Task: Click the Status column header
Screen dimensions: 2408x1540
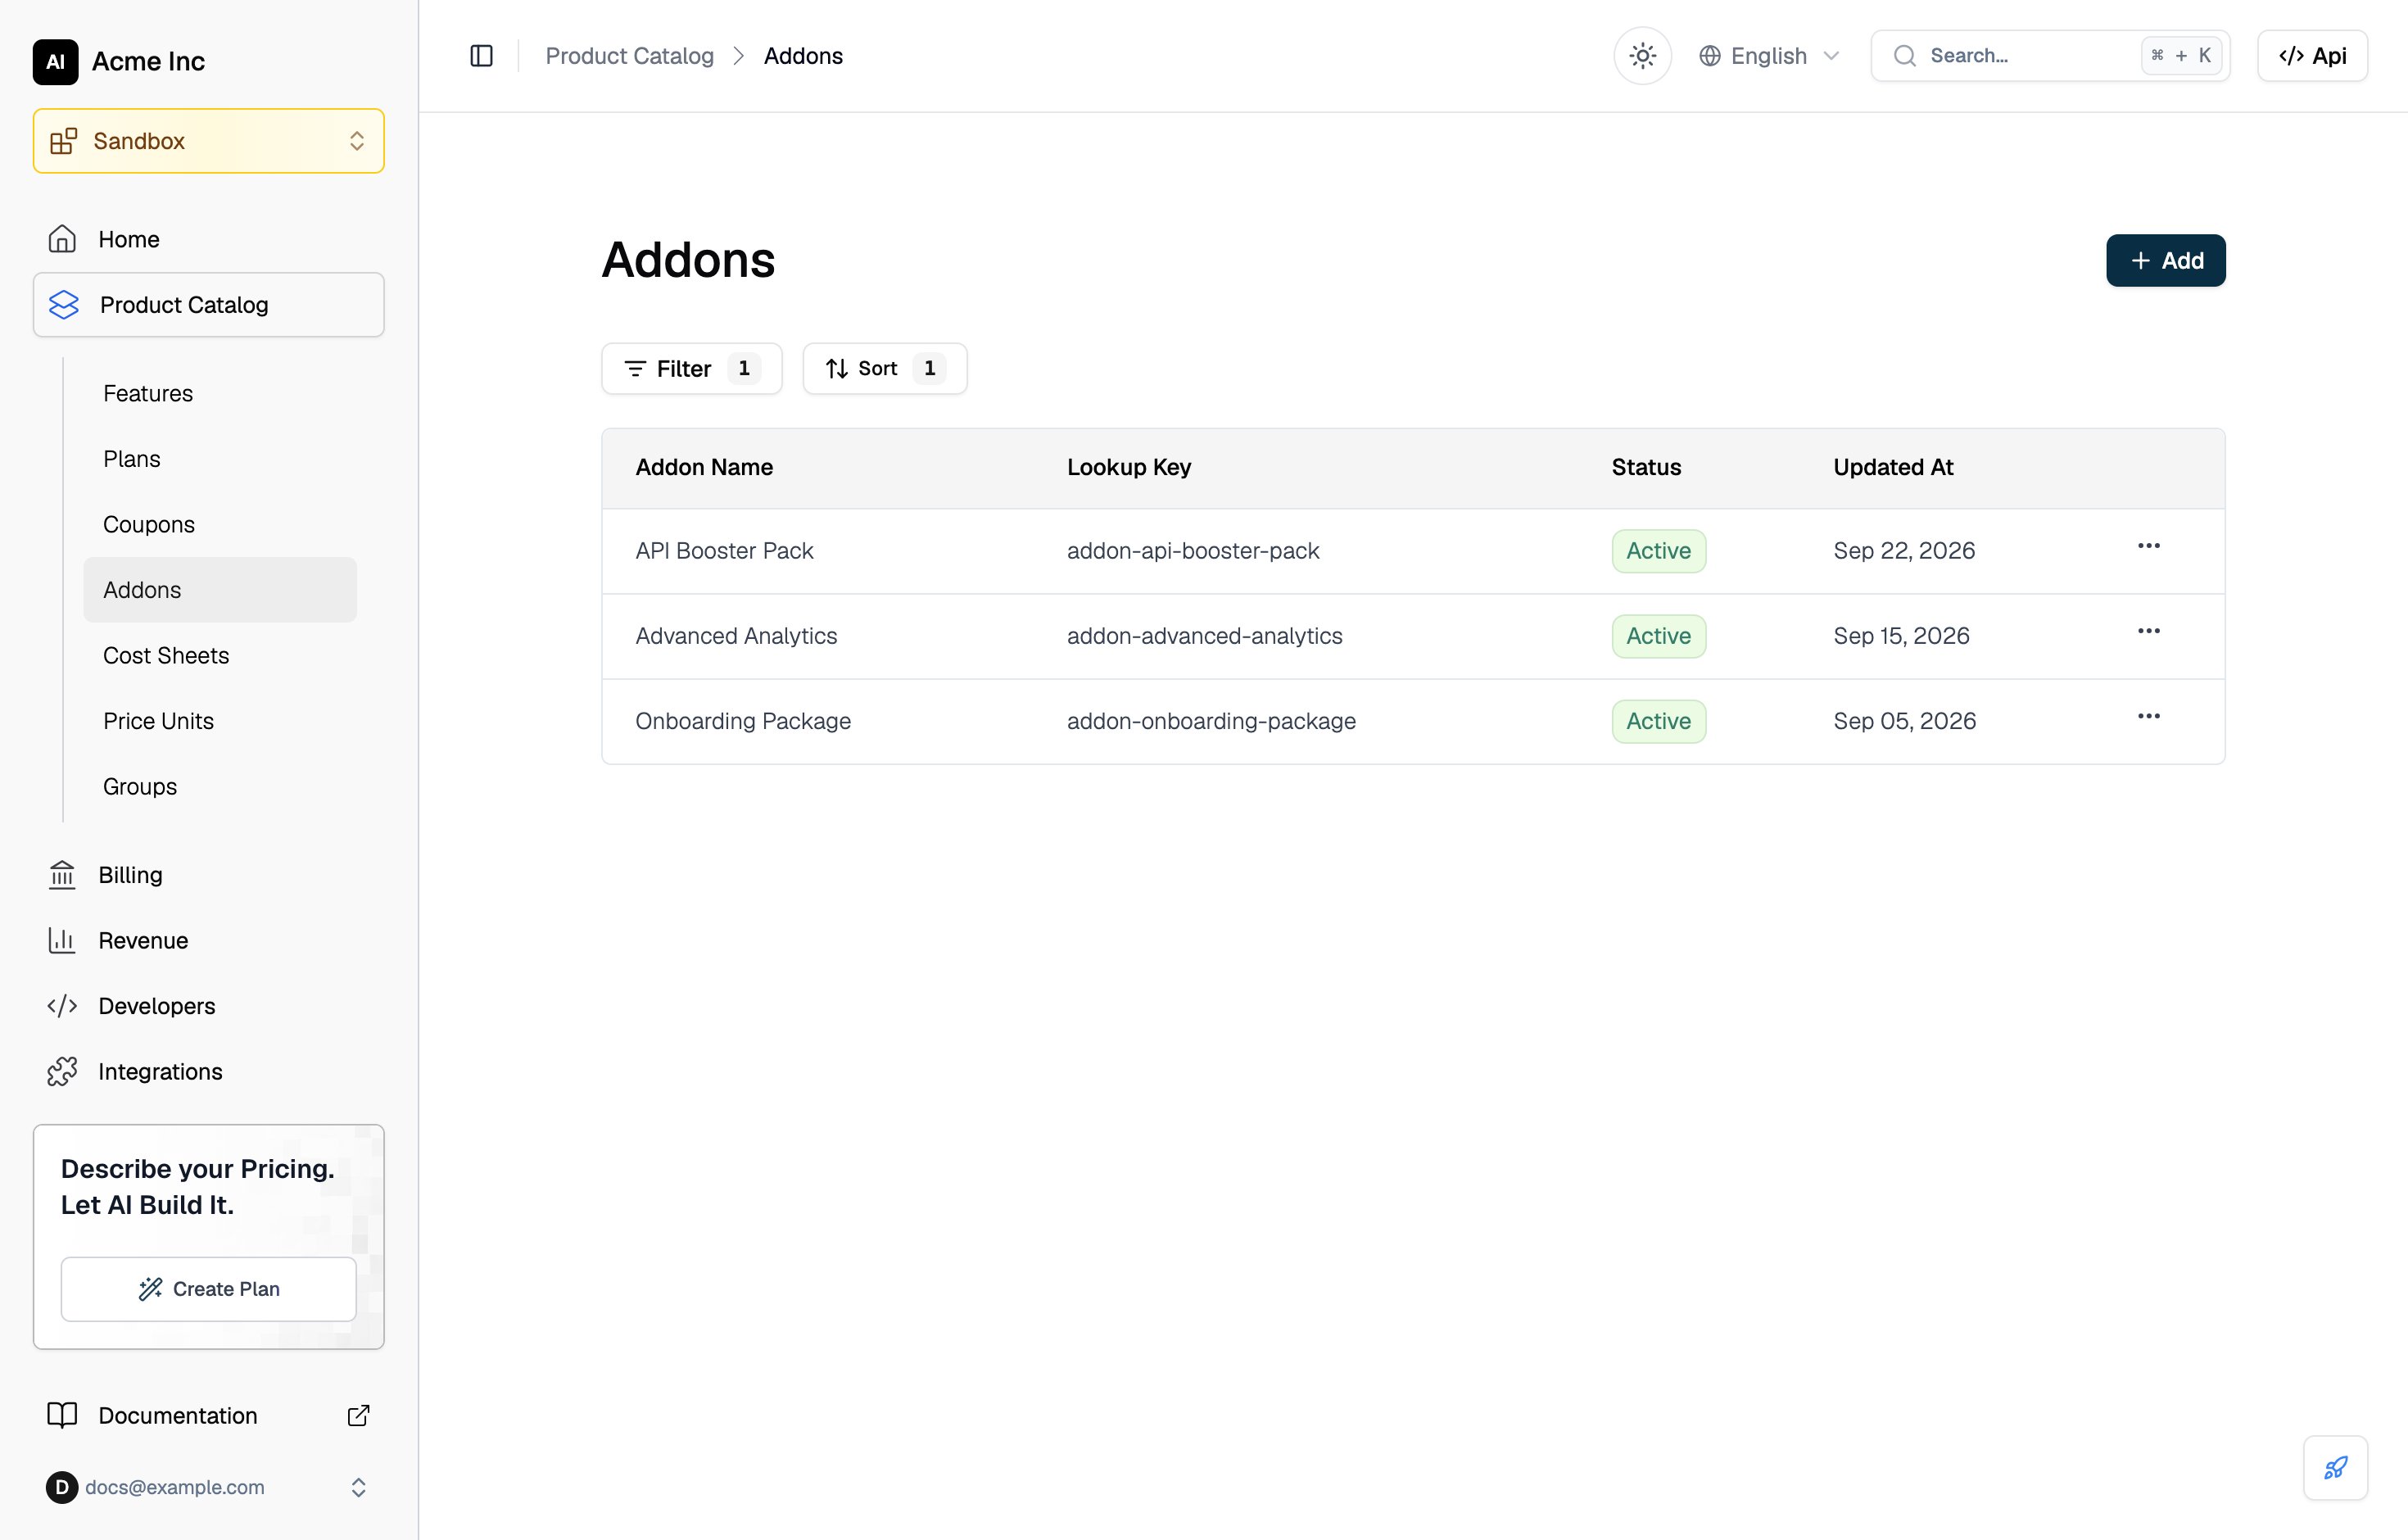Action: coord(1646,468)
